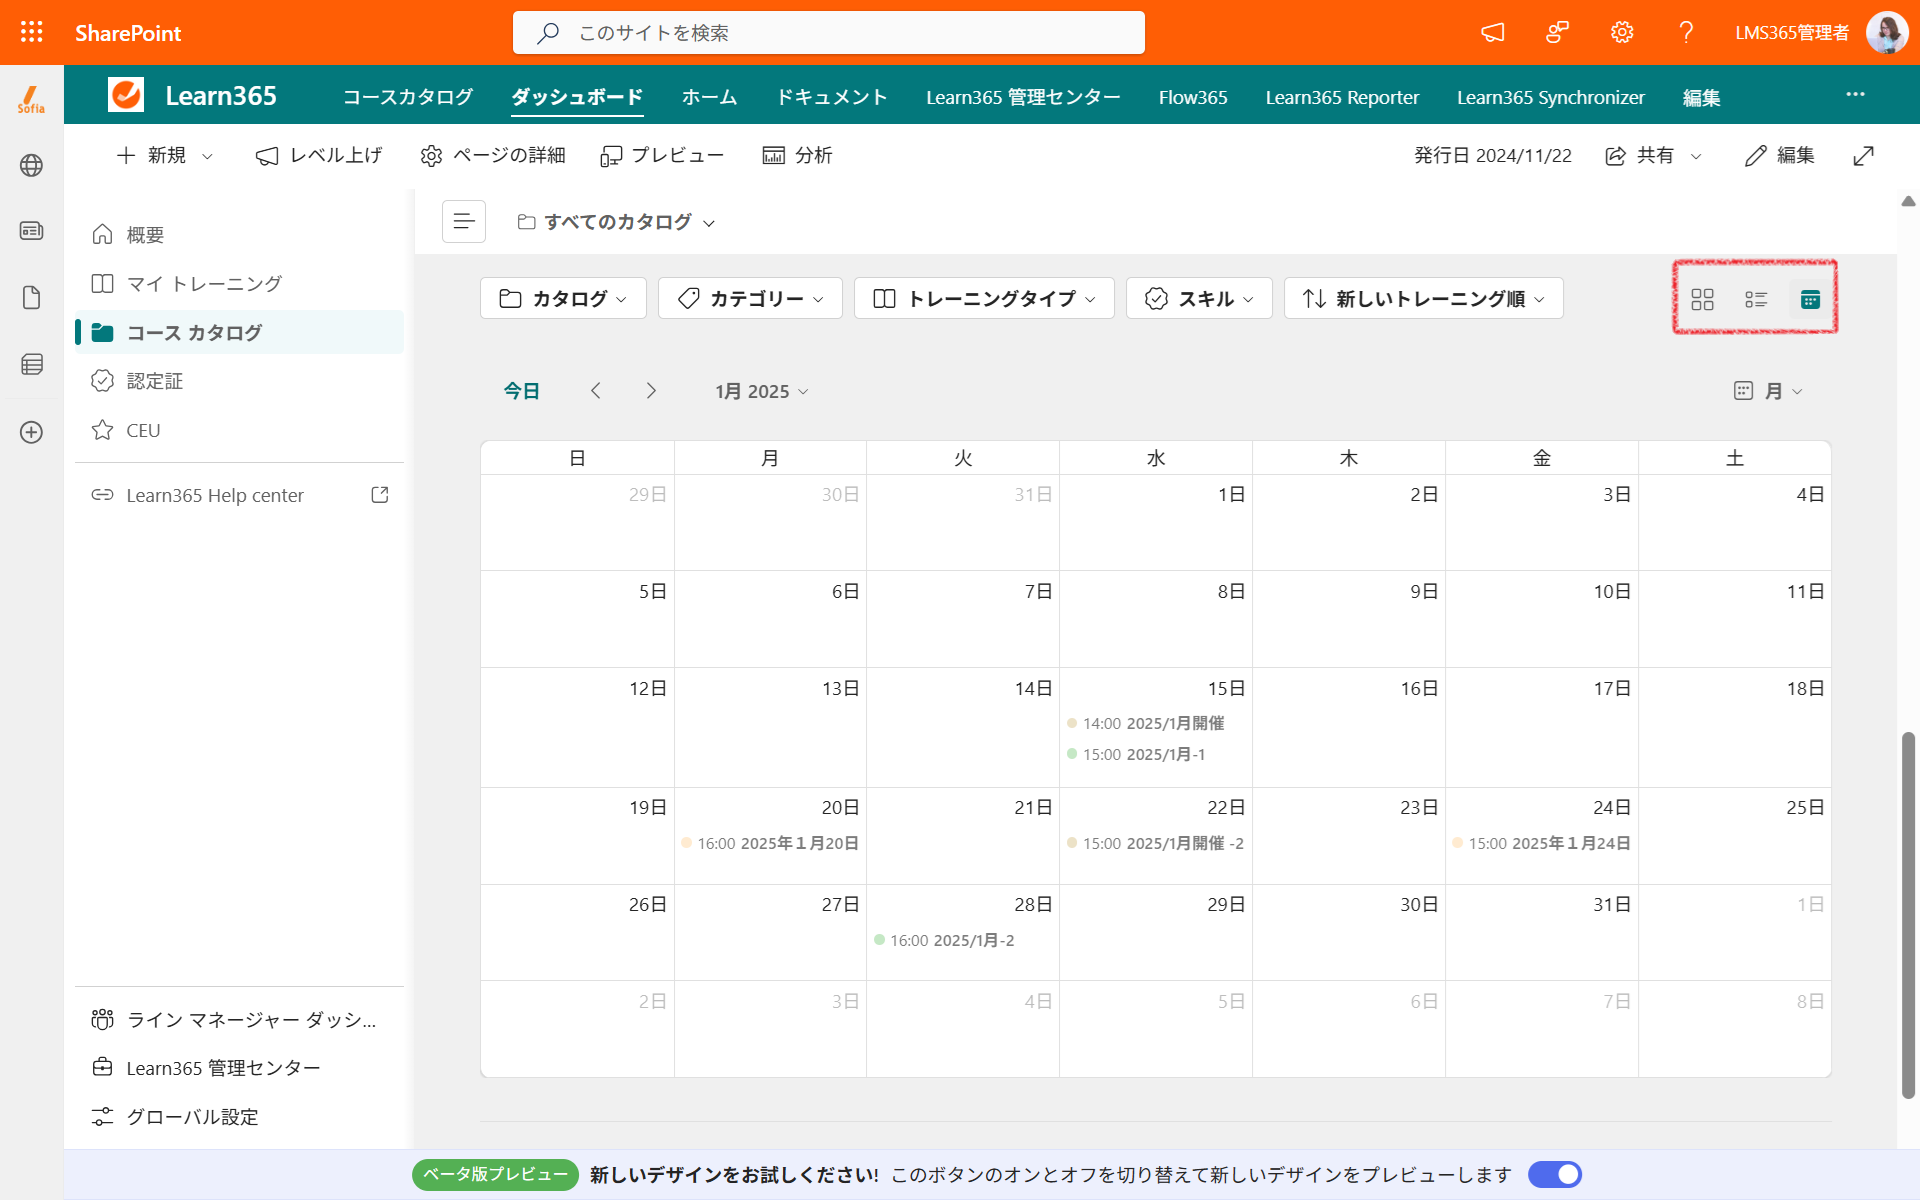Open the 15:00 2025/1月-1 event
1920x1200 pixels.
(1136, 754)
